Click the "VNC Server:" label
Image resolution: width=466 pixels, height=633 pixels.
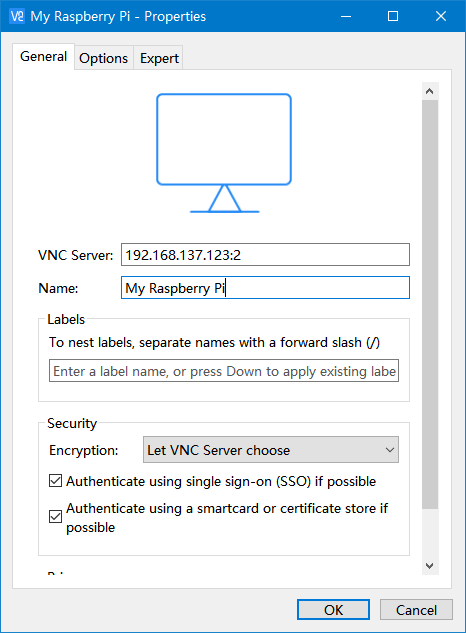click(x=76, y=255)
